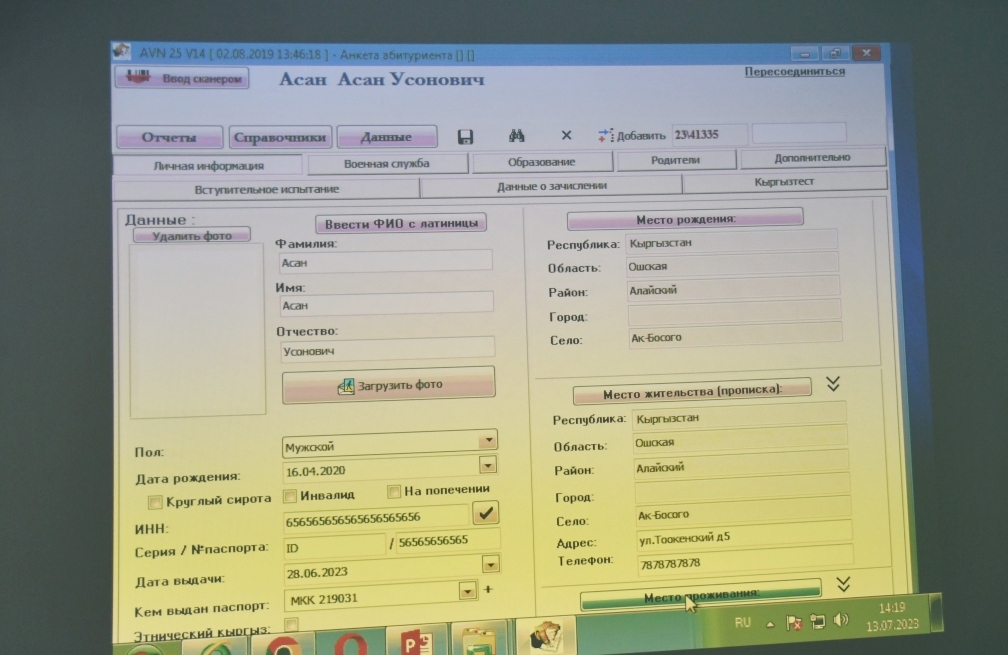Viewport: 1008px width, 655px height.
Task: Click the Отчество input field
Action: [x=388, y=350]
